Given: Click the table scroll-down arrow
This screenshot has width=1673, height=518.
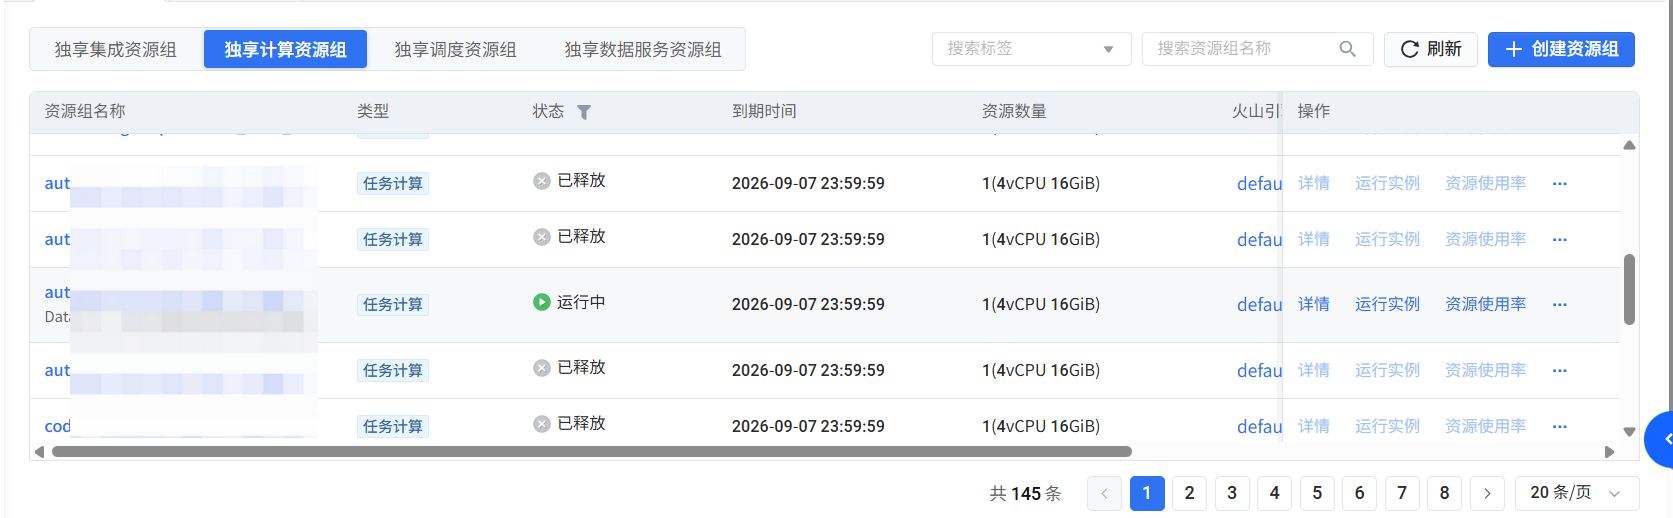Looking at the screenshot, I should (1629, 432).
